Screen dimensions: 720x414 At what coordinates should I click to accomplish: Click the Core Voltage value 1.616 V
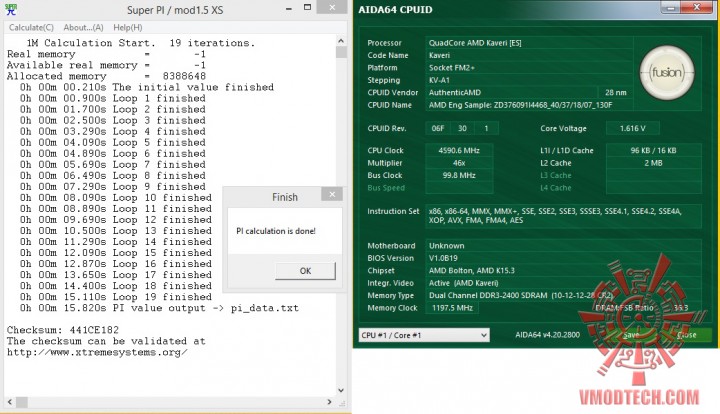tap(632, 129)
